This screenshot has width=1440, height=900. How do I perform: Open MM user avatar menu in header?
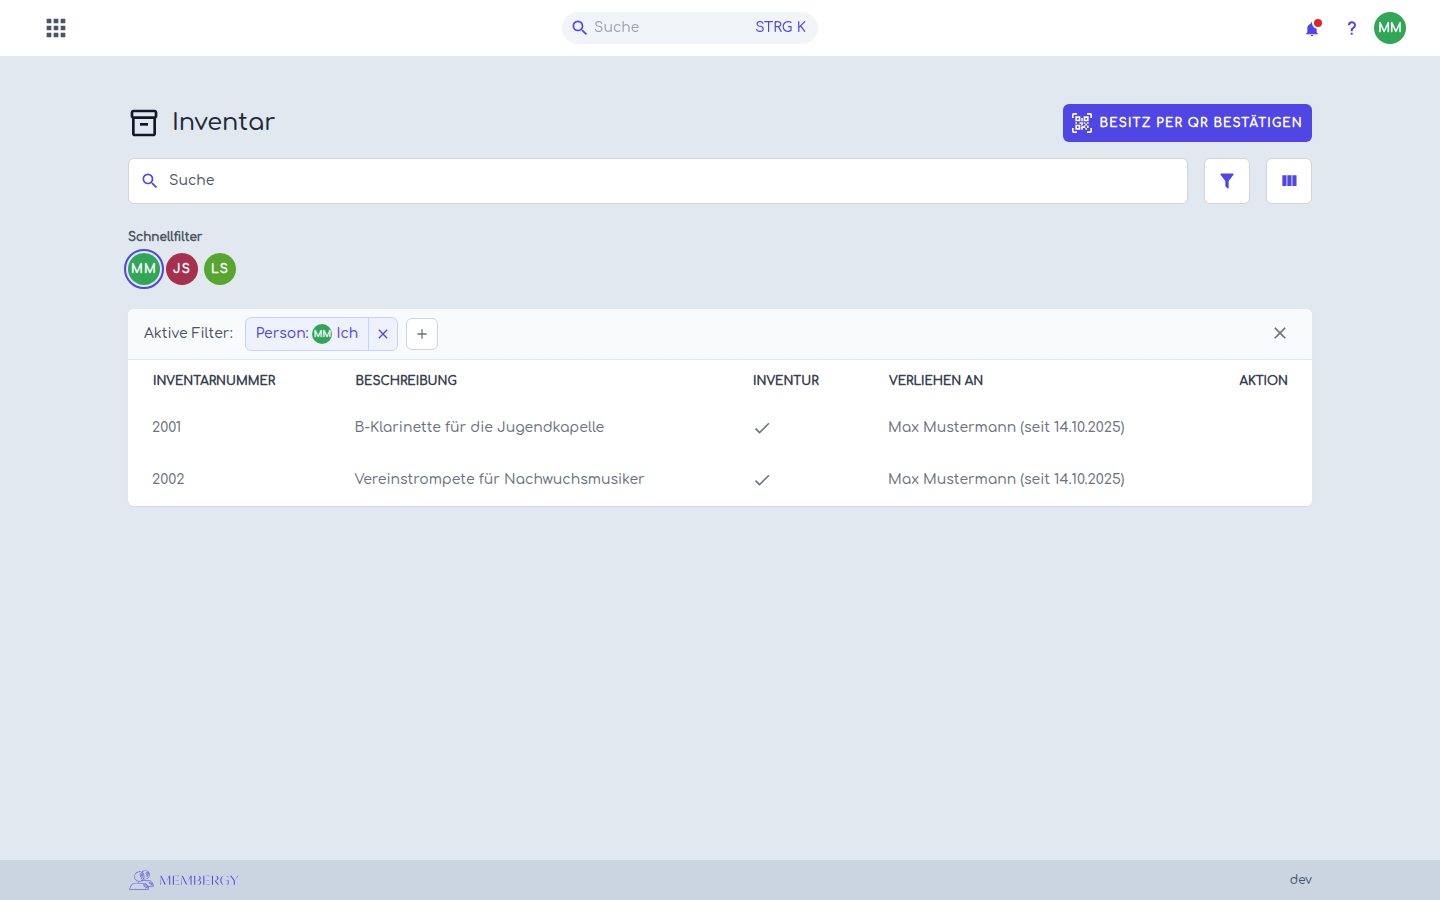(1390, 28)
